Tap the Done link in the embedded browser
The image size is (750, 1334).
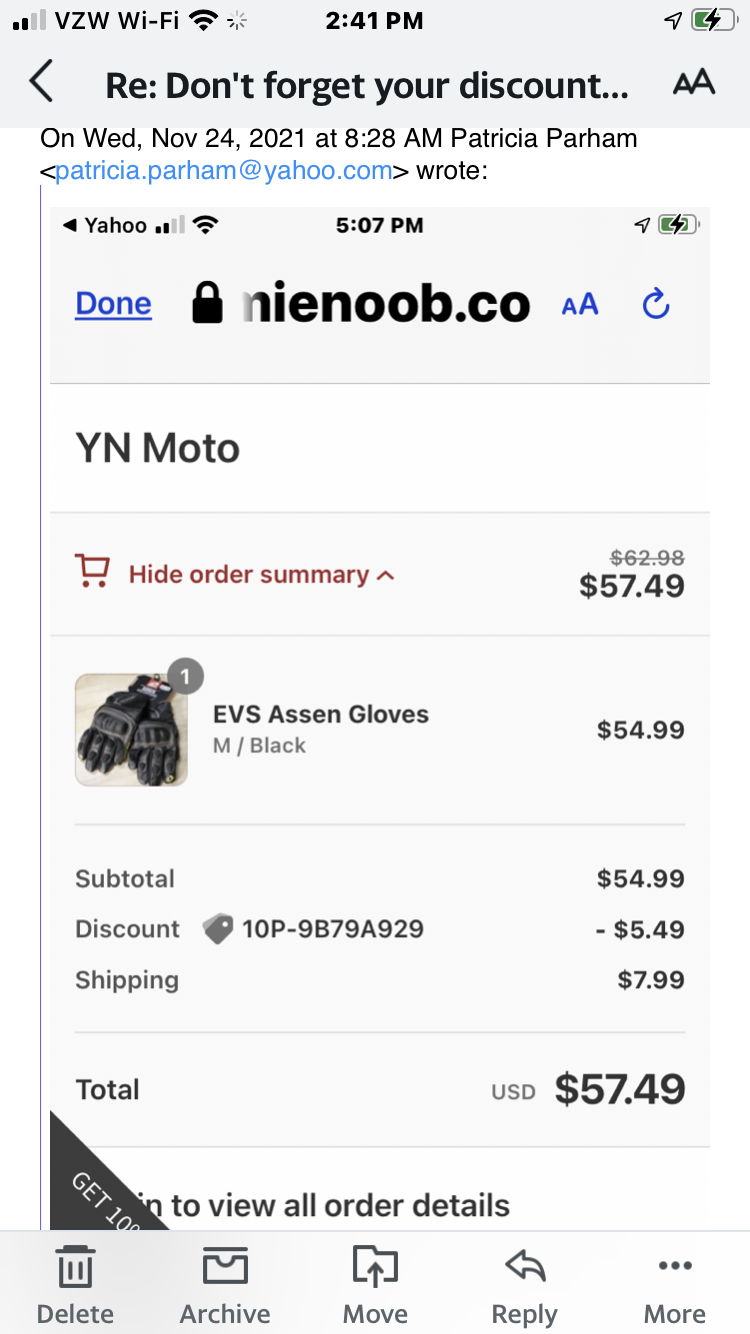[113, 304]
